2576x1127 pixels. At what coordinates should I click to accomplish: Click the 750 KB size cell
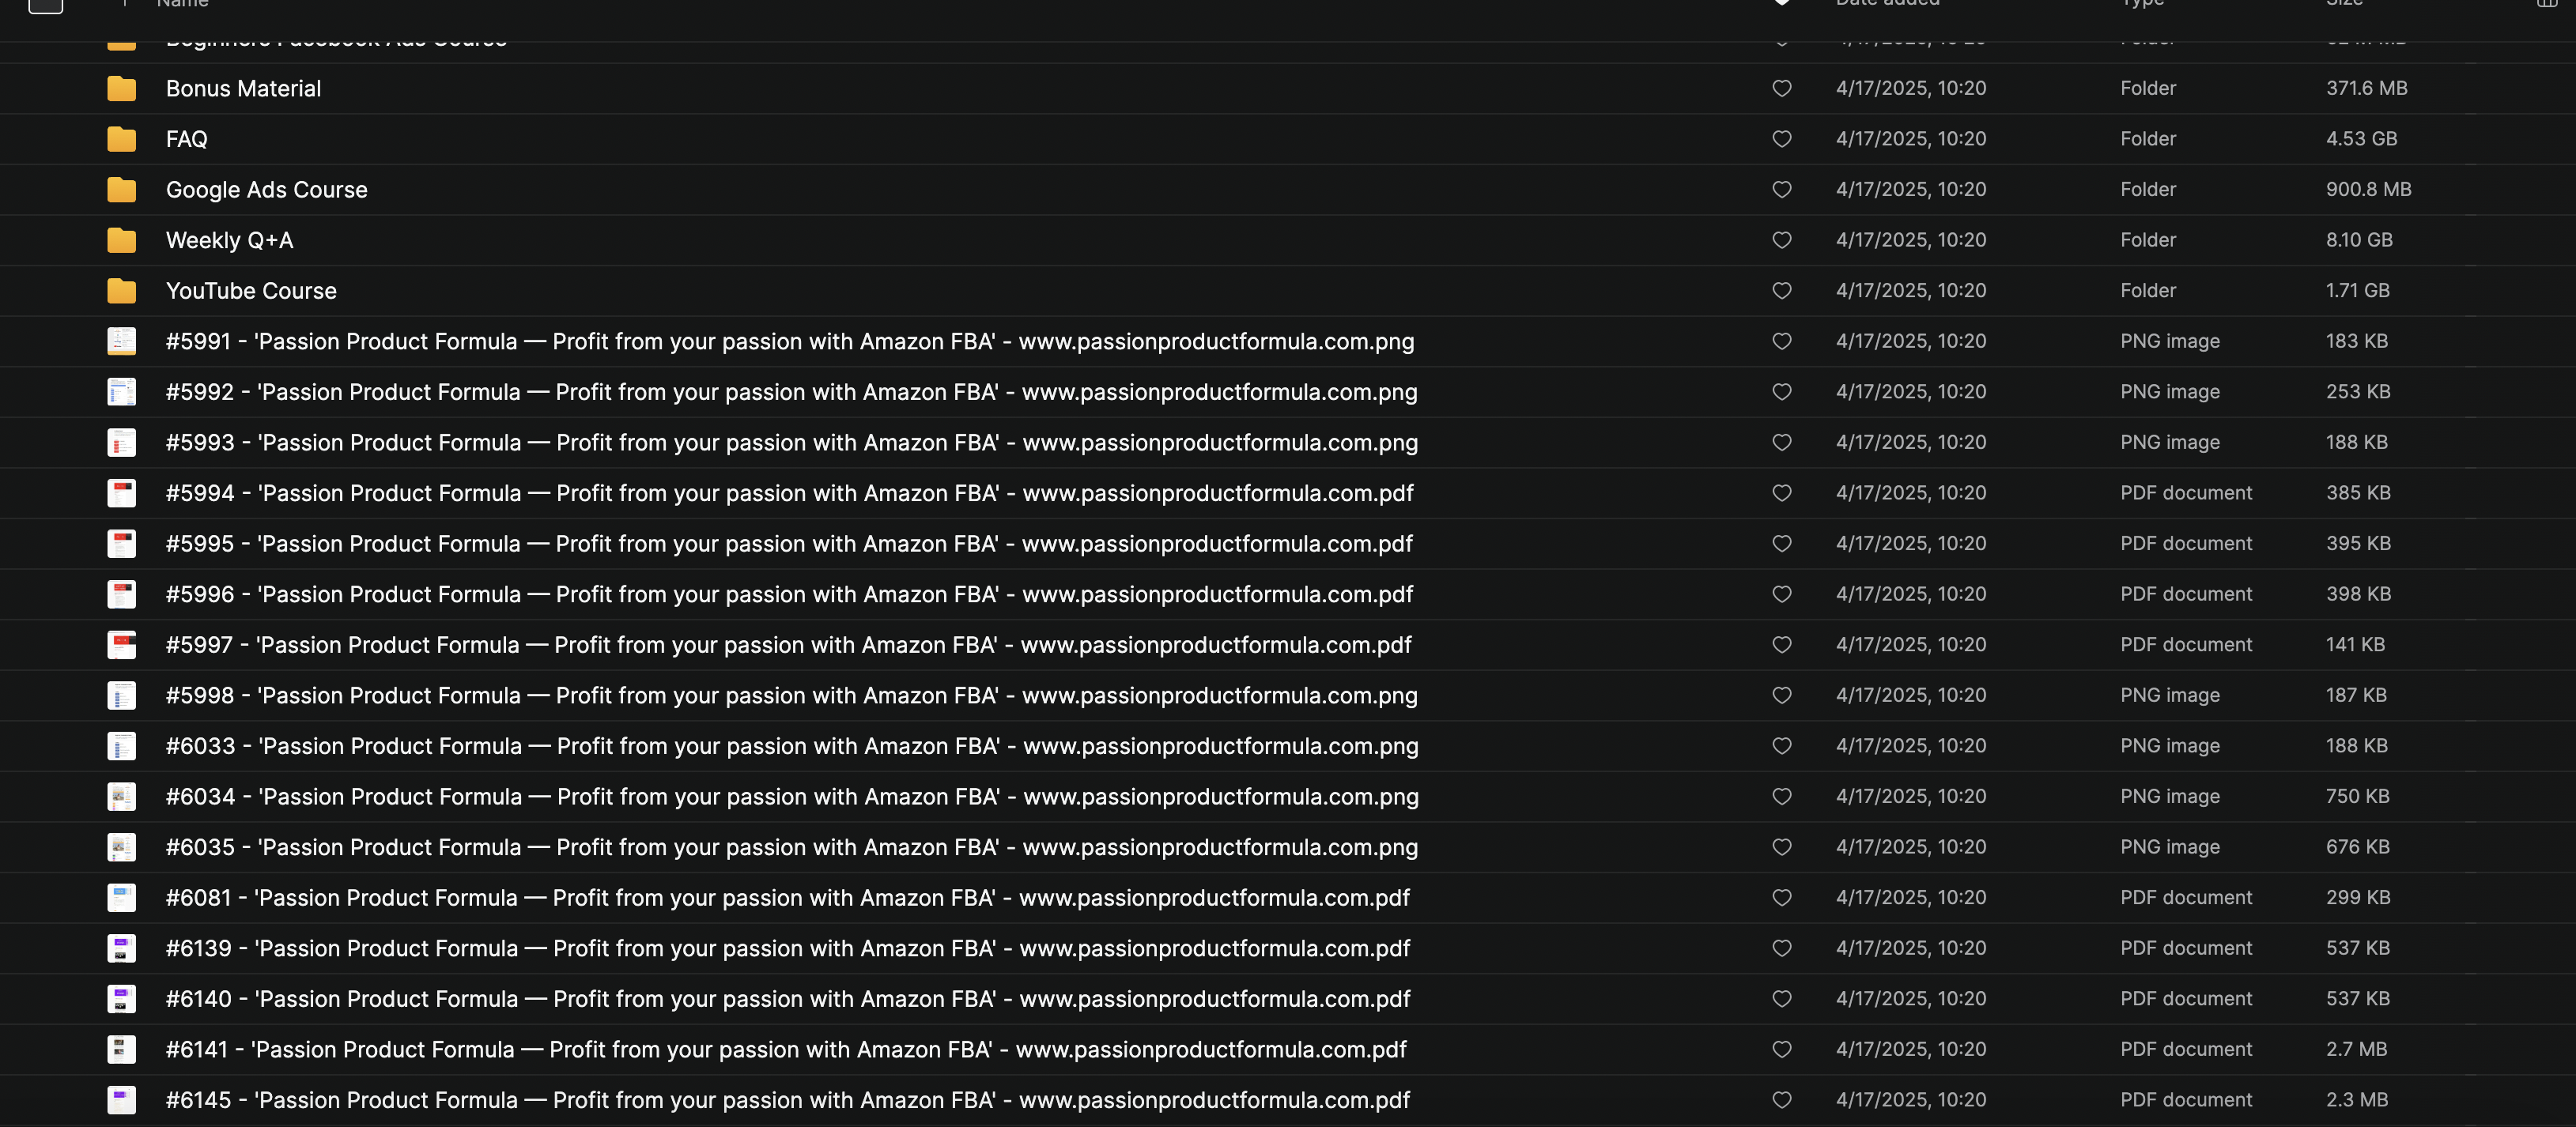(x=2357, y=796)
